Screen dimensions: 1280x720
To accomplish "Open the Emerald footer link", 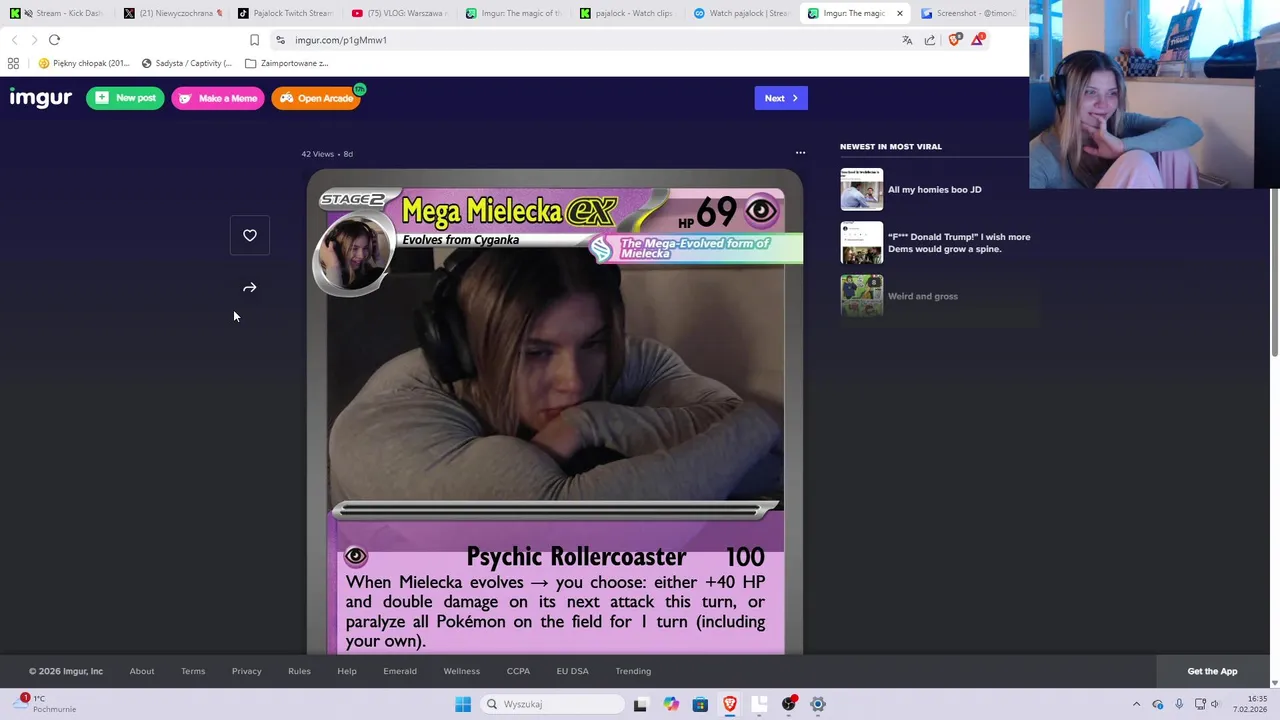I will click(x=400, y=671).
